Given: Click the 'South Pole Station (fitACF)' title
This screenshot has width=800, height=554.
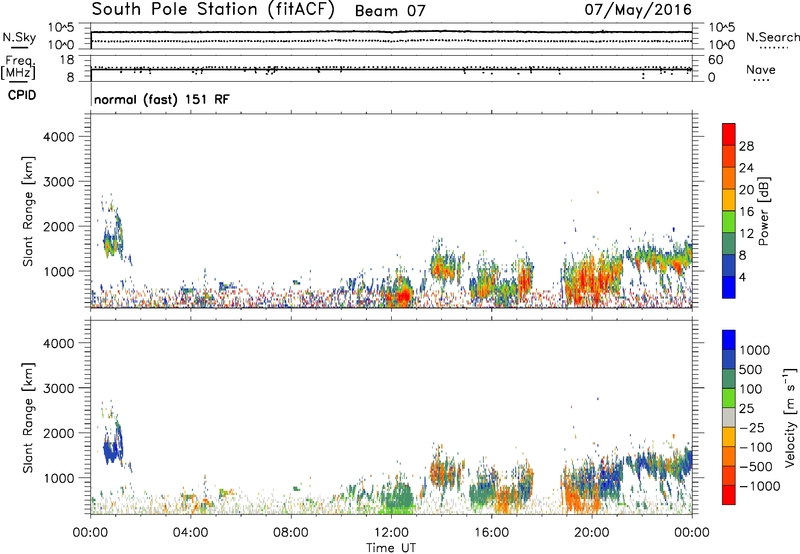Looking at the screenshot, I should click(213, 10).
